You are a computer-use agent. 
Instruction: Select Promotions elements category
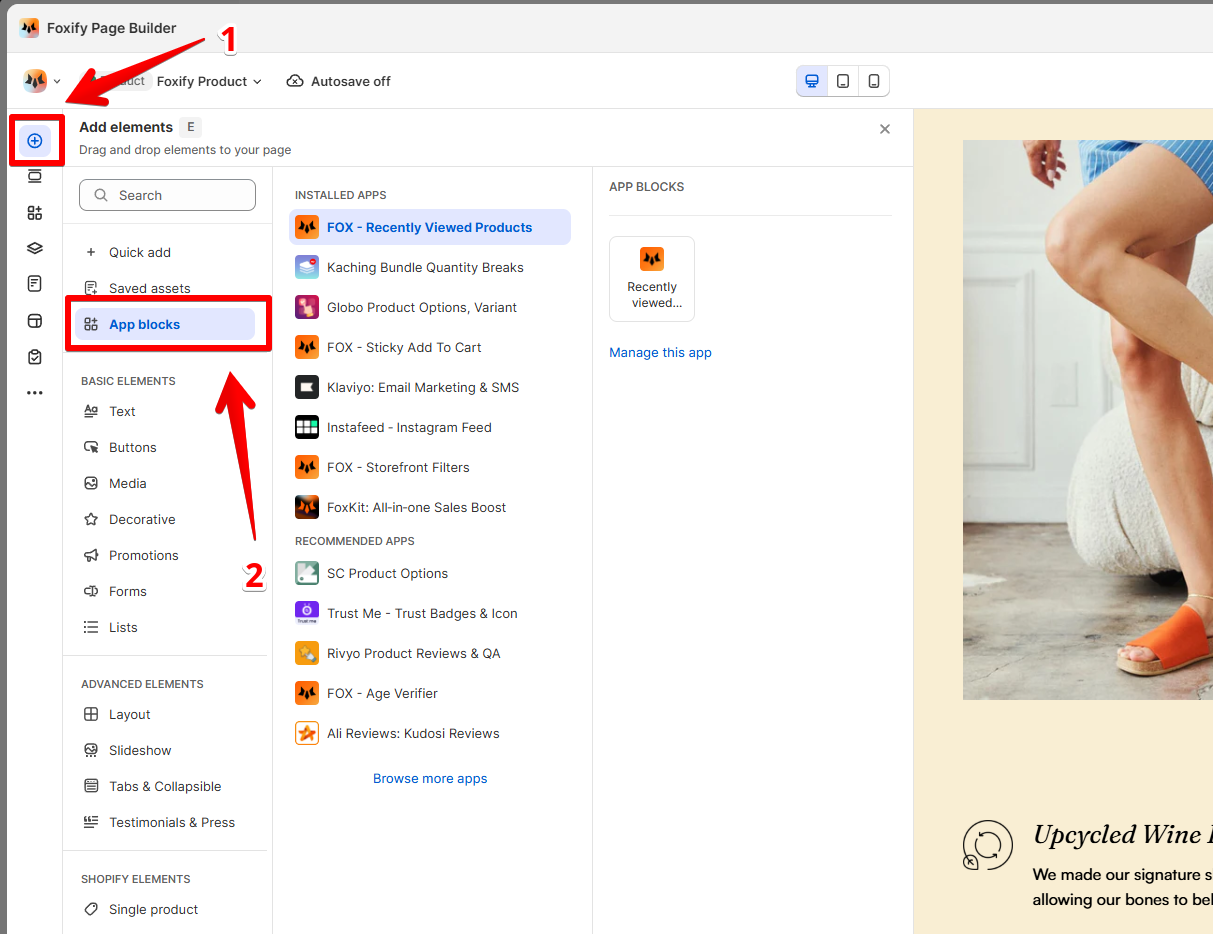click(x=165, y=555)
